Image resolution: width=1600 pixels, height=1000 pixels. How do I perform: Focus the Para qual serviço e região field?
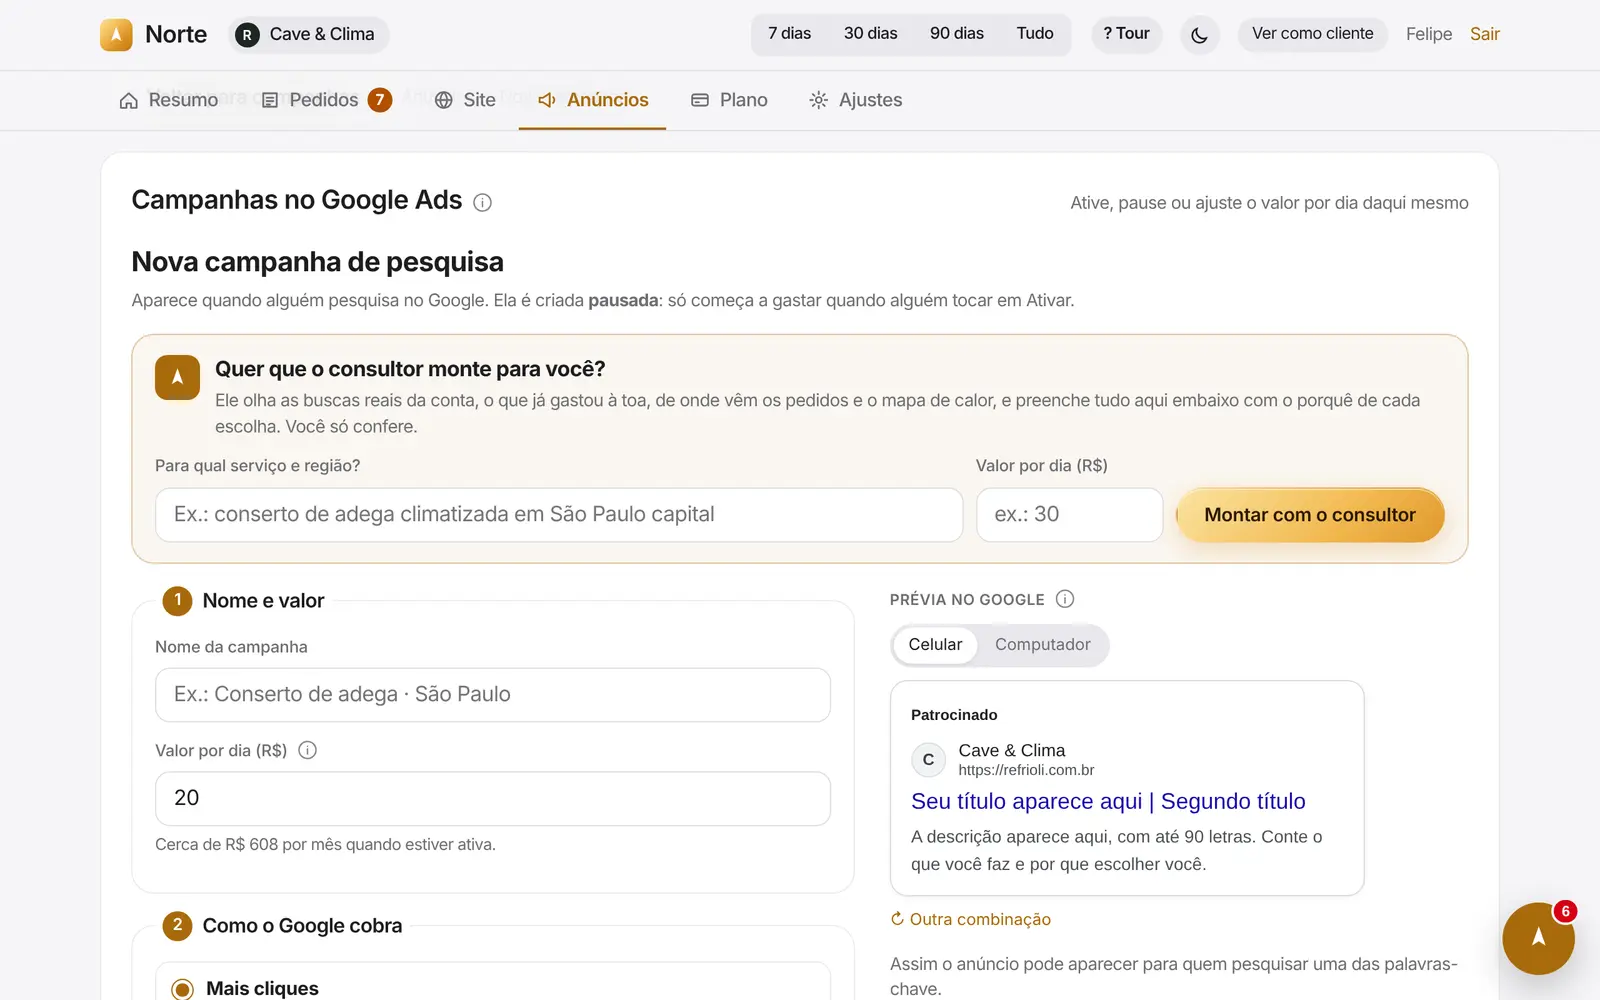[x=559, y=515]
